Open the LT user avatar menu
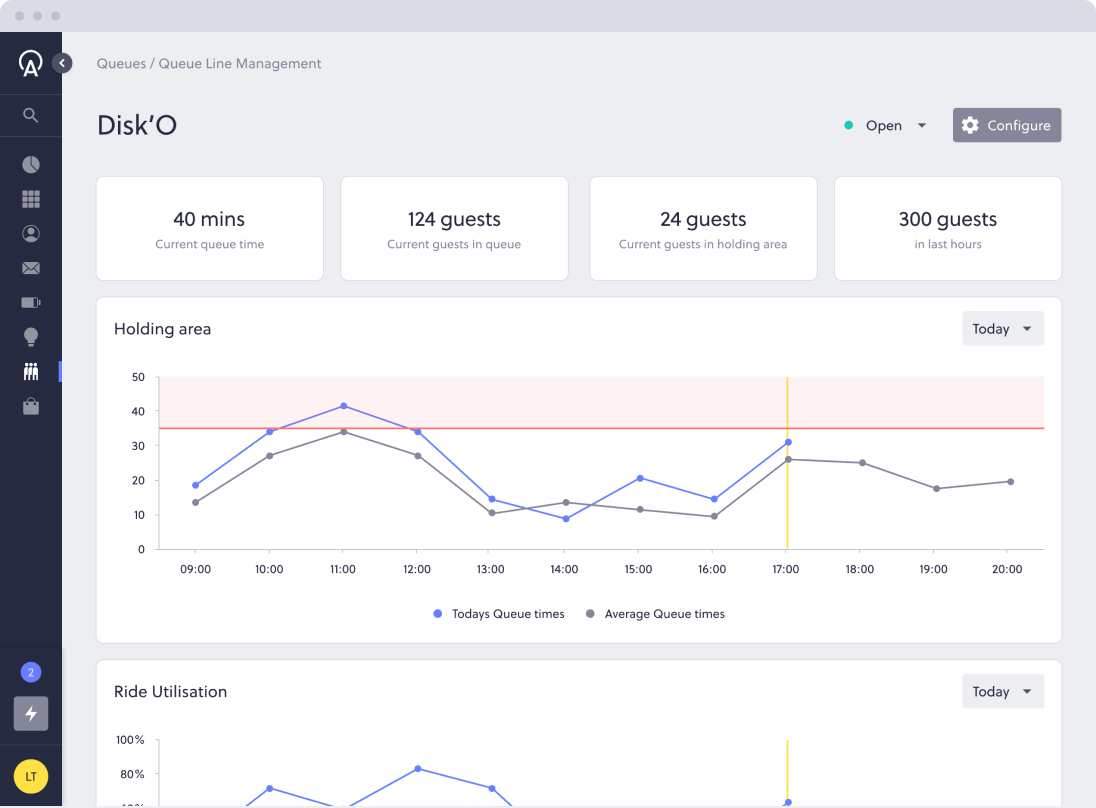 (30, 776)
